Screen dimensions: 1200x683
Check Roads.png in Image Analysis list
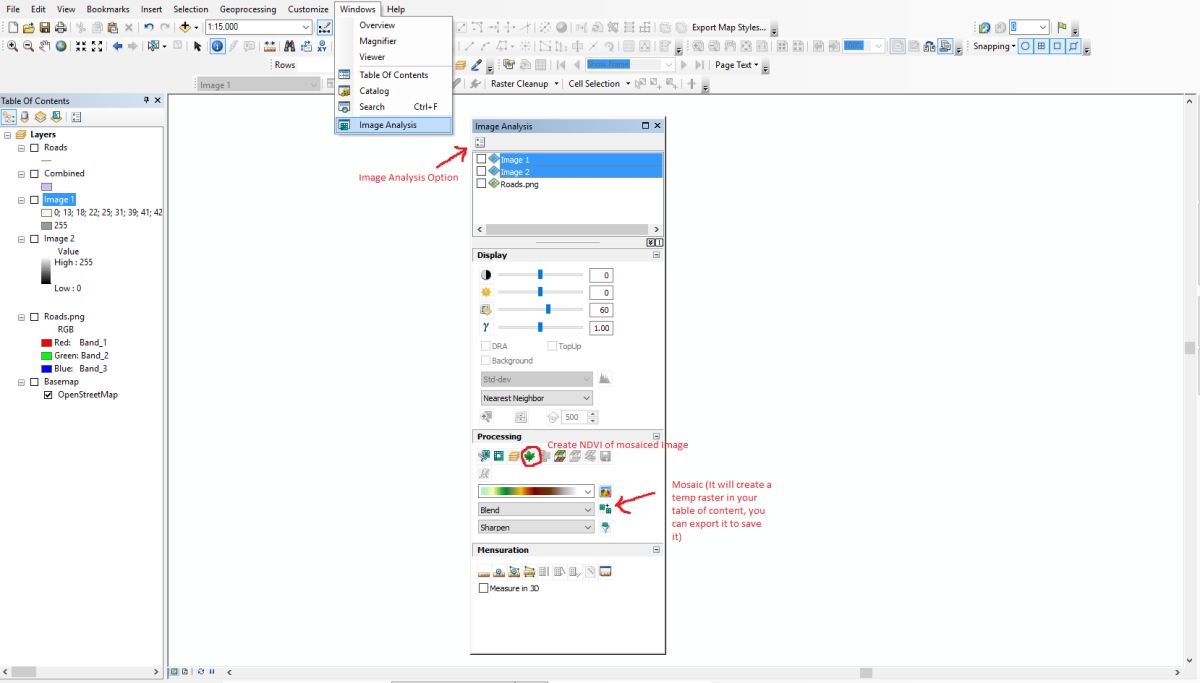482,184
